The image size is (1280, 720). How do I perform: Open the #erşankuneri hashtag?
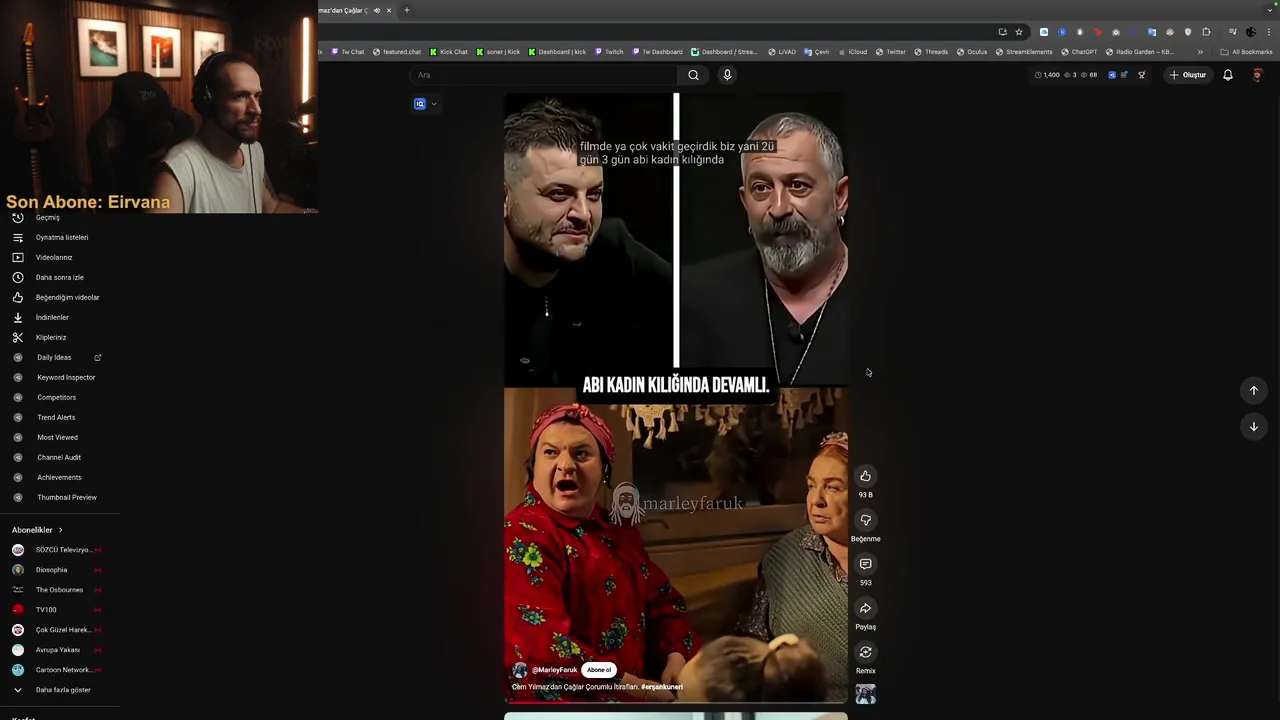(662, 687)
